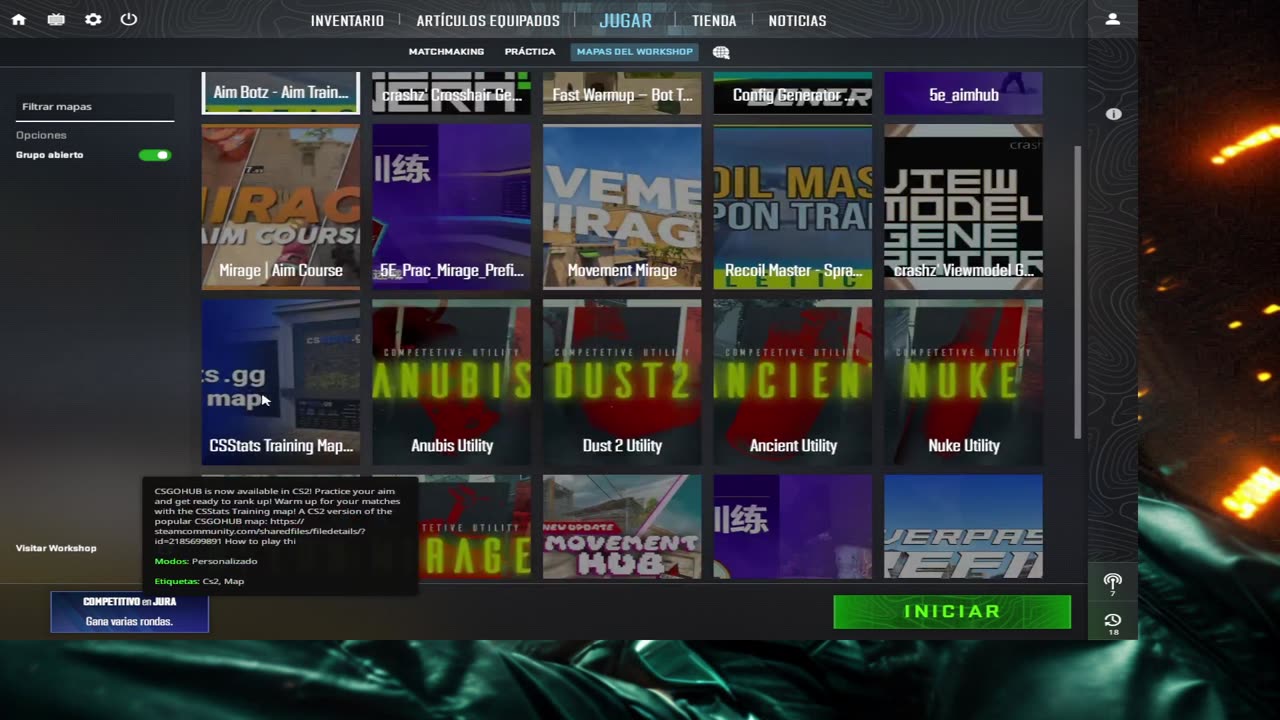Image resolution: width=1280 pixels, height=720 pixels.
Task: Open the INVENTARIO menu
Action: pos(347,21)
